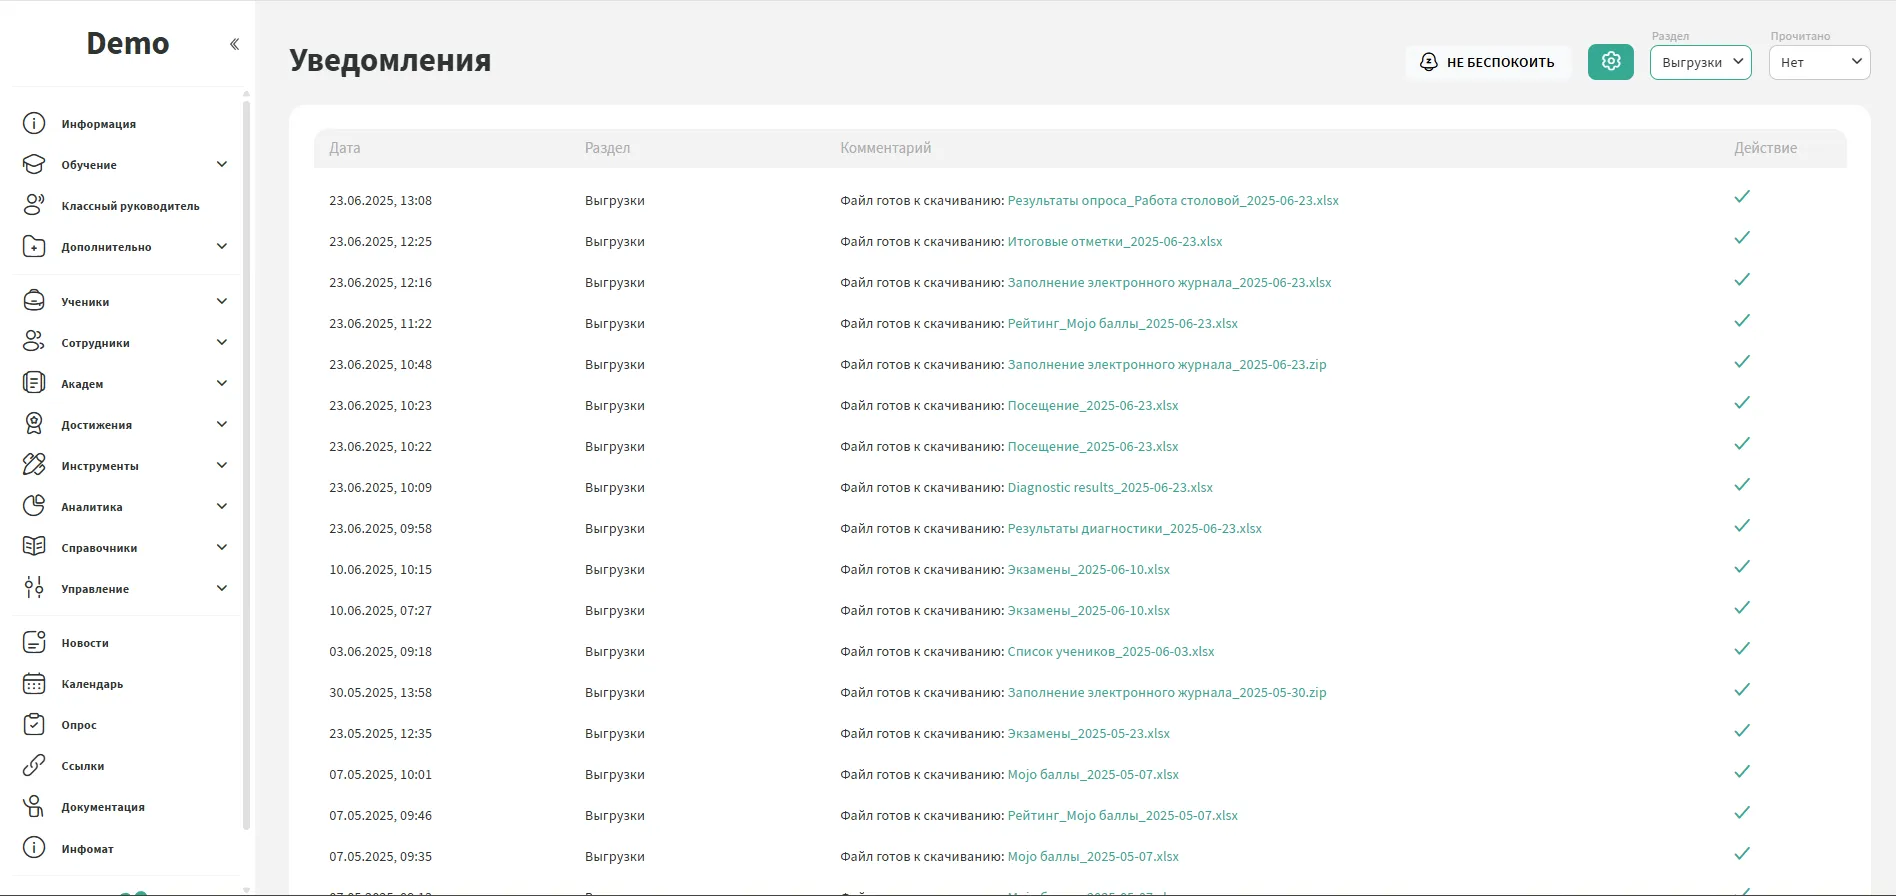Click the Новости news icon
This screenshot has height=896, width=1896.
click(34, 643)
